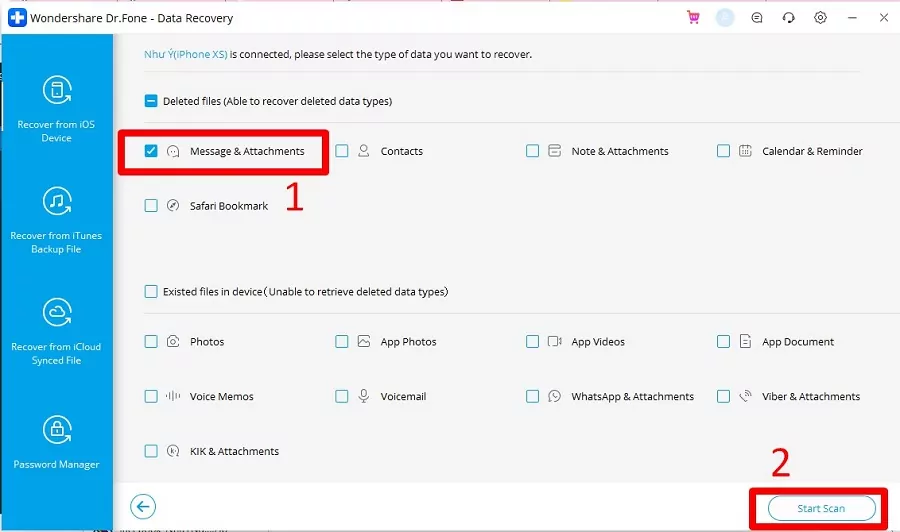Viewport: 900px width, 532px height.
Task: Click the Voice Memos waveform icon
Action: coord(173,396)
